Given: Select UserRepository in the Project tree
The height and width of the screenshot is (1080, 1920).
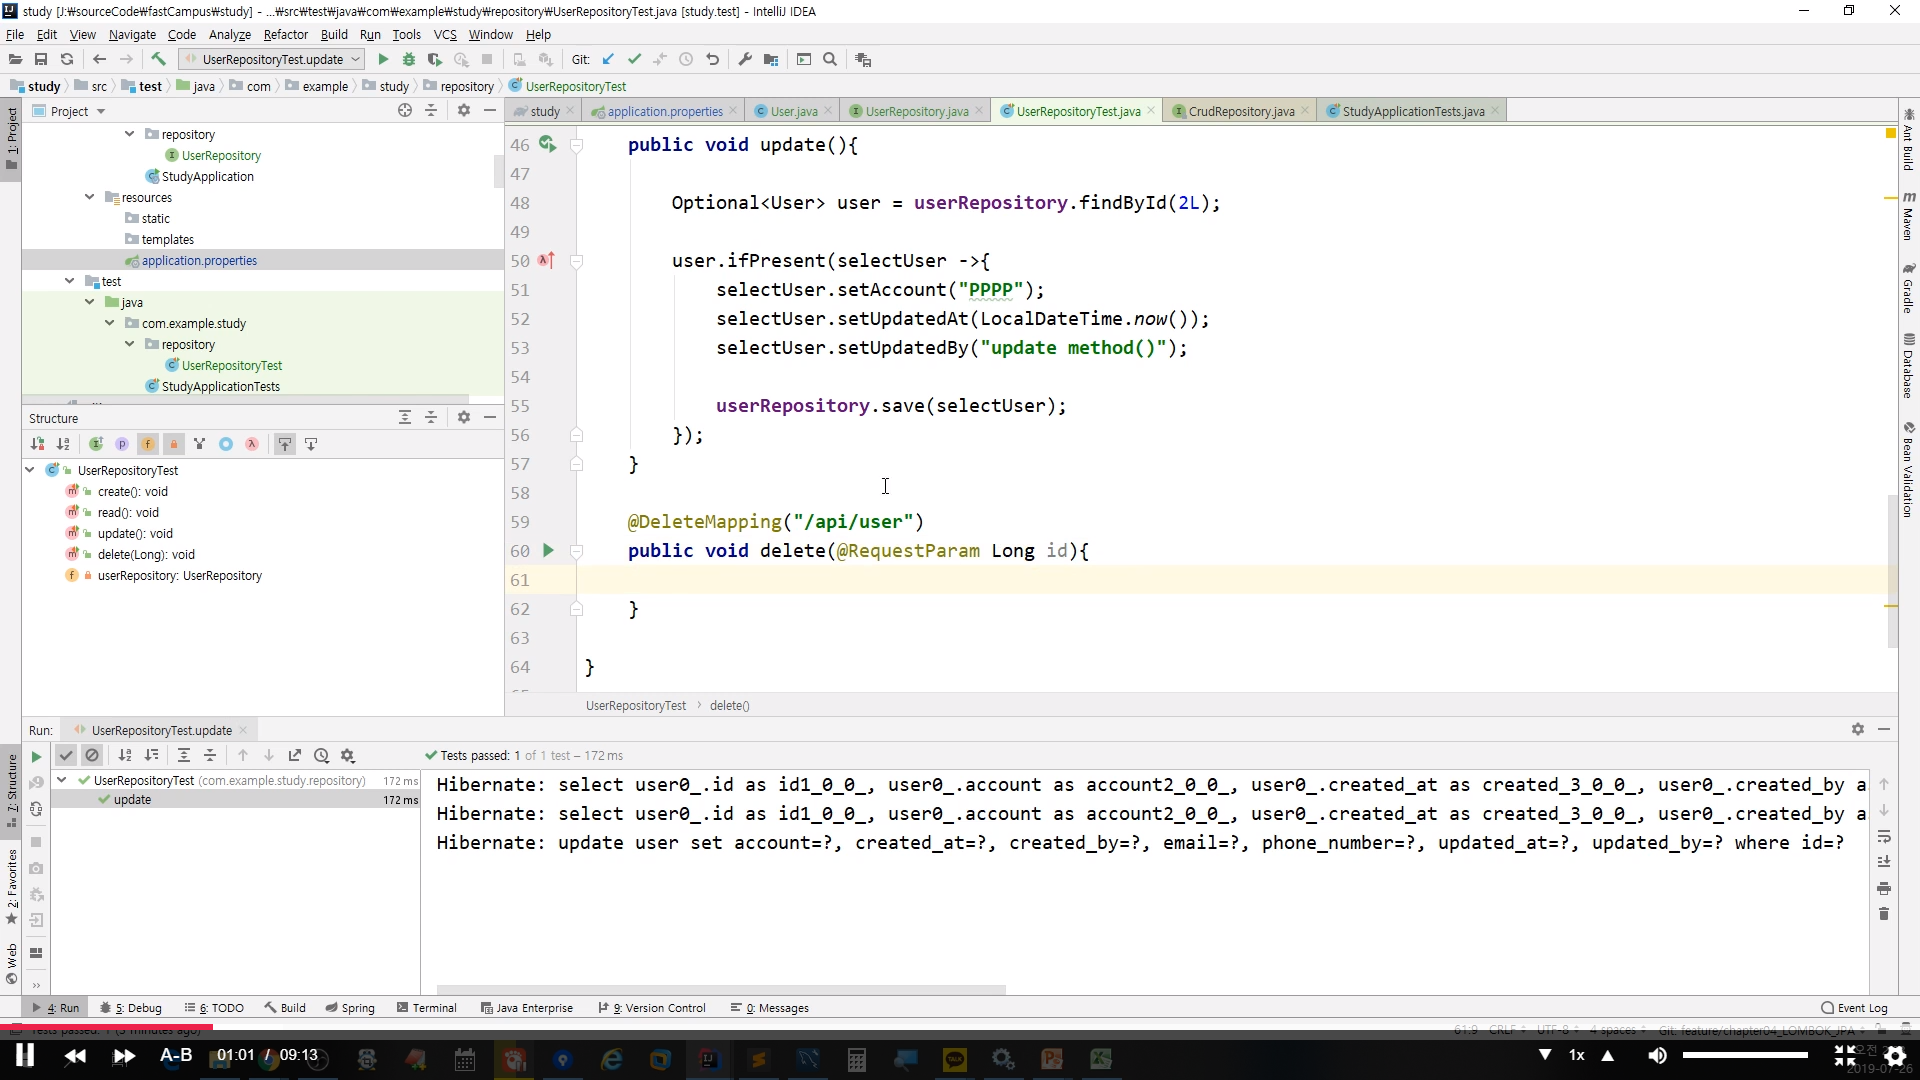Looking at the screenshot, I should (221, 155).
